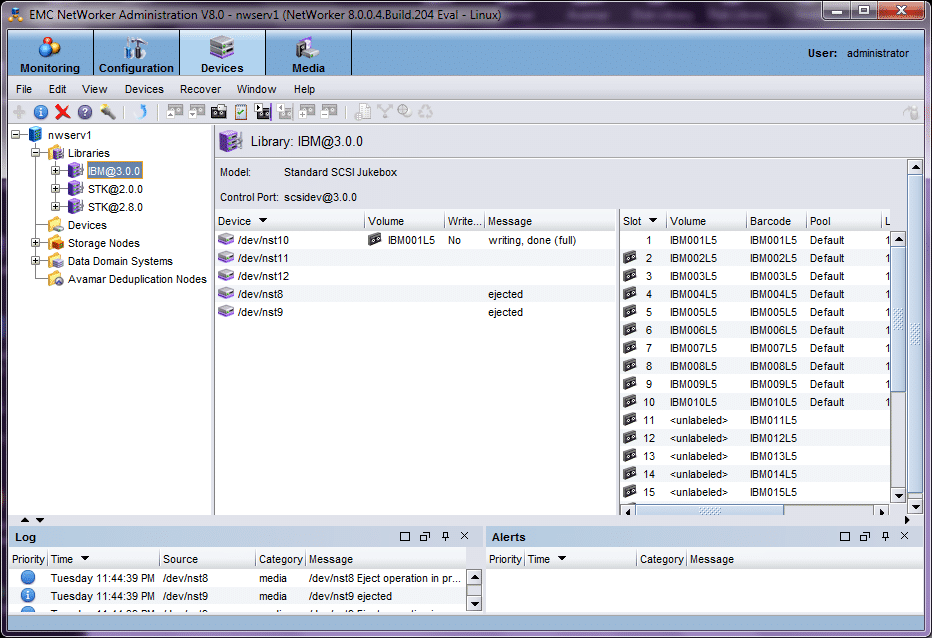Click the drive icon for /dev/nst10
This screenshot has width=932, height=638.
[x=226, y=240]
